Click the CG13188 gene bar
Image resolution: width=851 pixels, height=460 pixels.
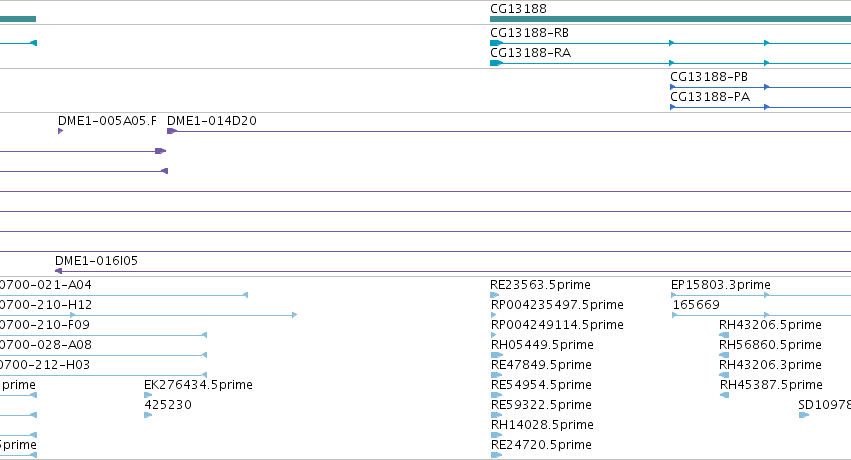click(670, 19)
